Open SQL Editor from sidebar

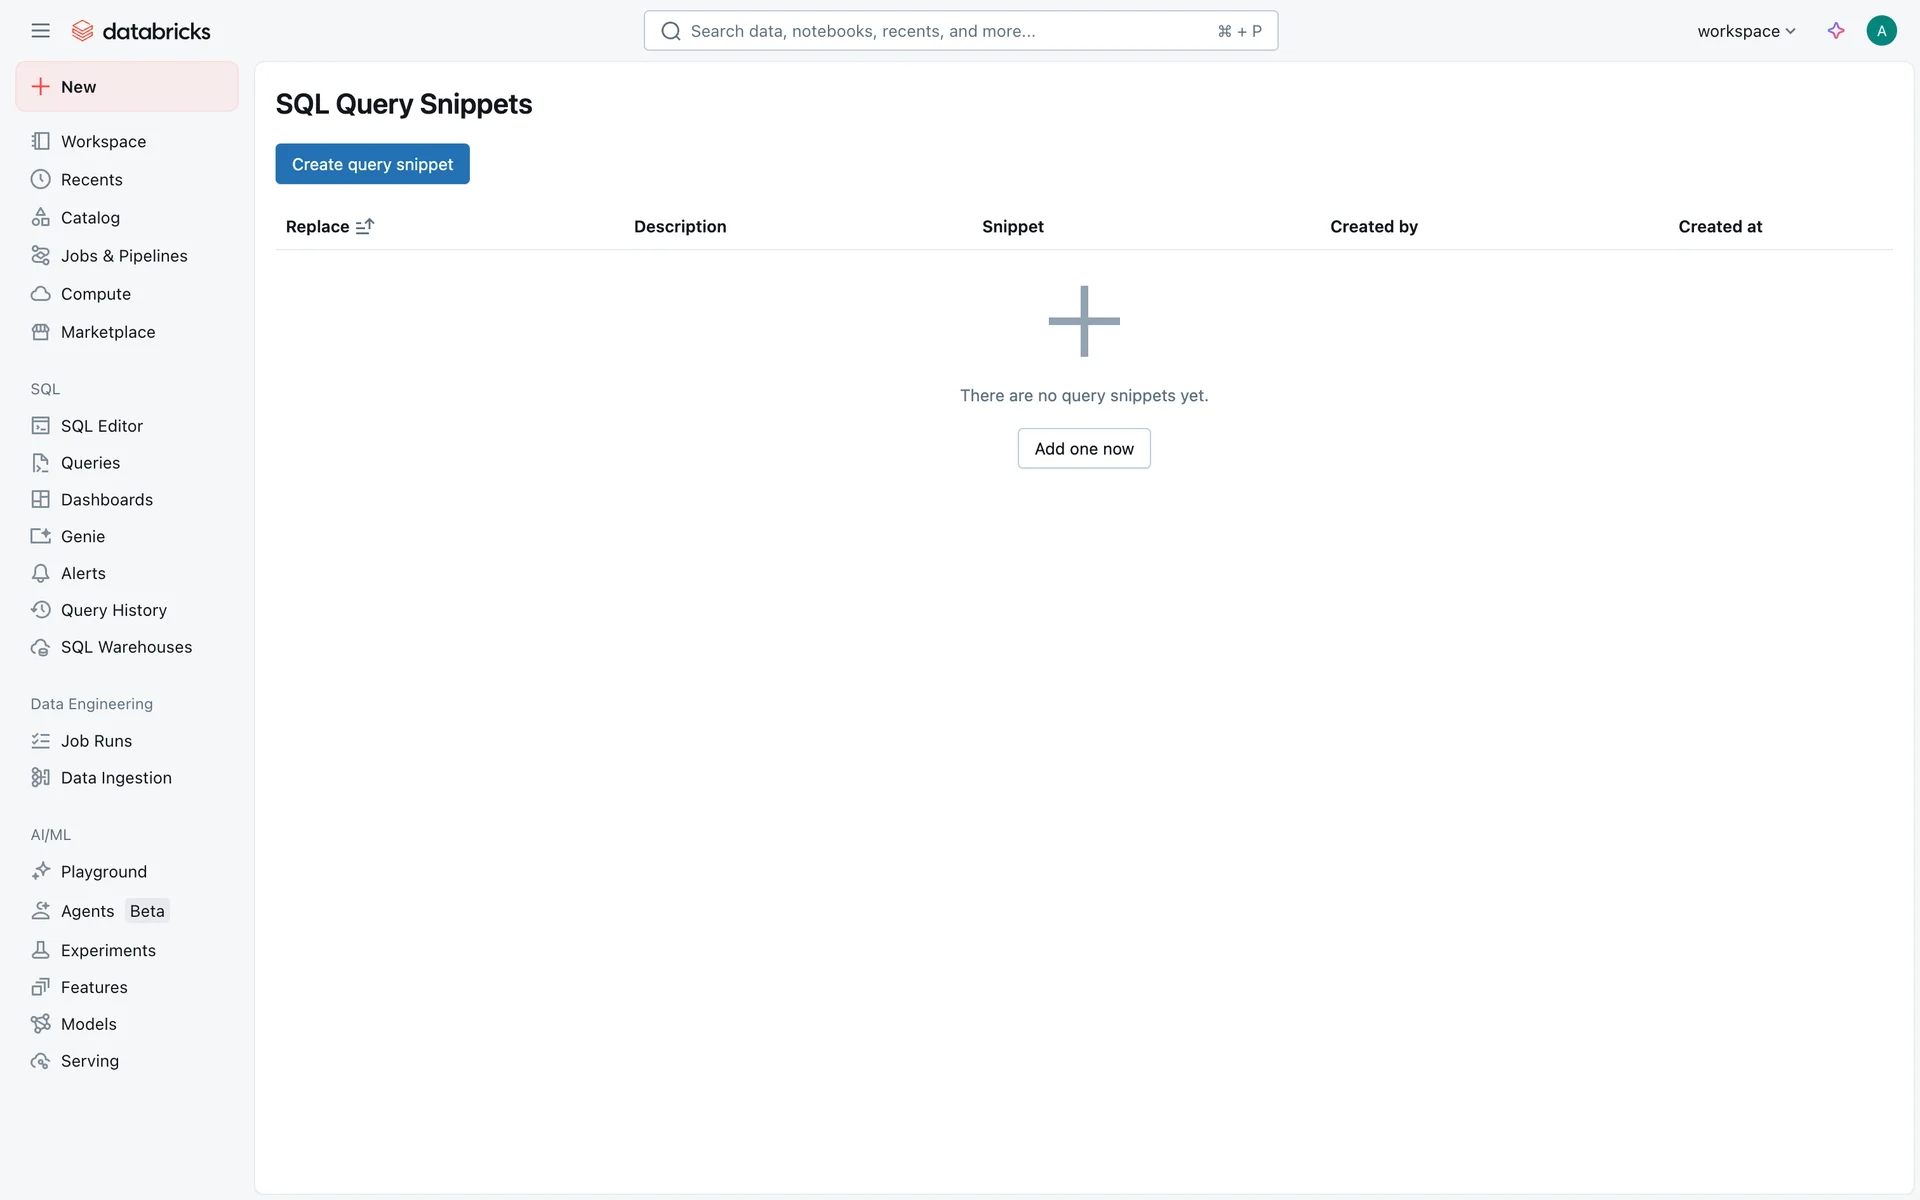coord(101,426)
